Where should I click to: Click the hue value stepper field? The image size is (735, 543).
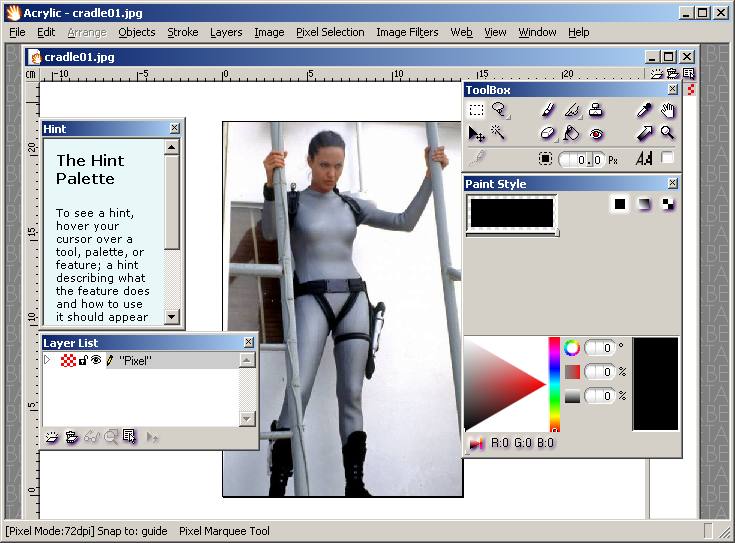coord(600,348)
